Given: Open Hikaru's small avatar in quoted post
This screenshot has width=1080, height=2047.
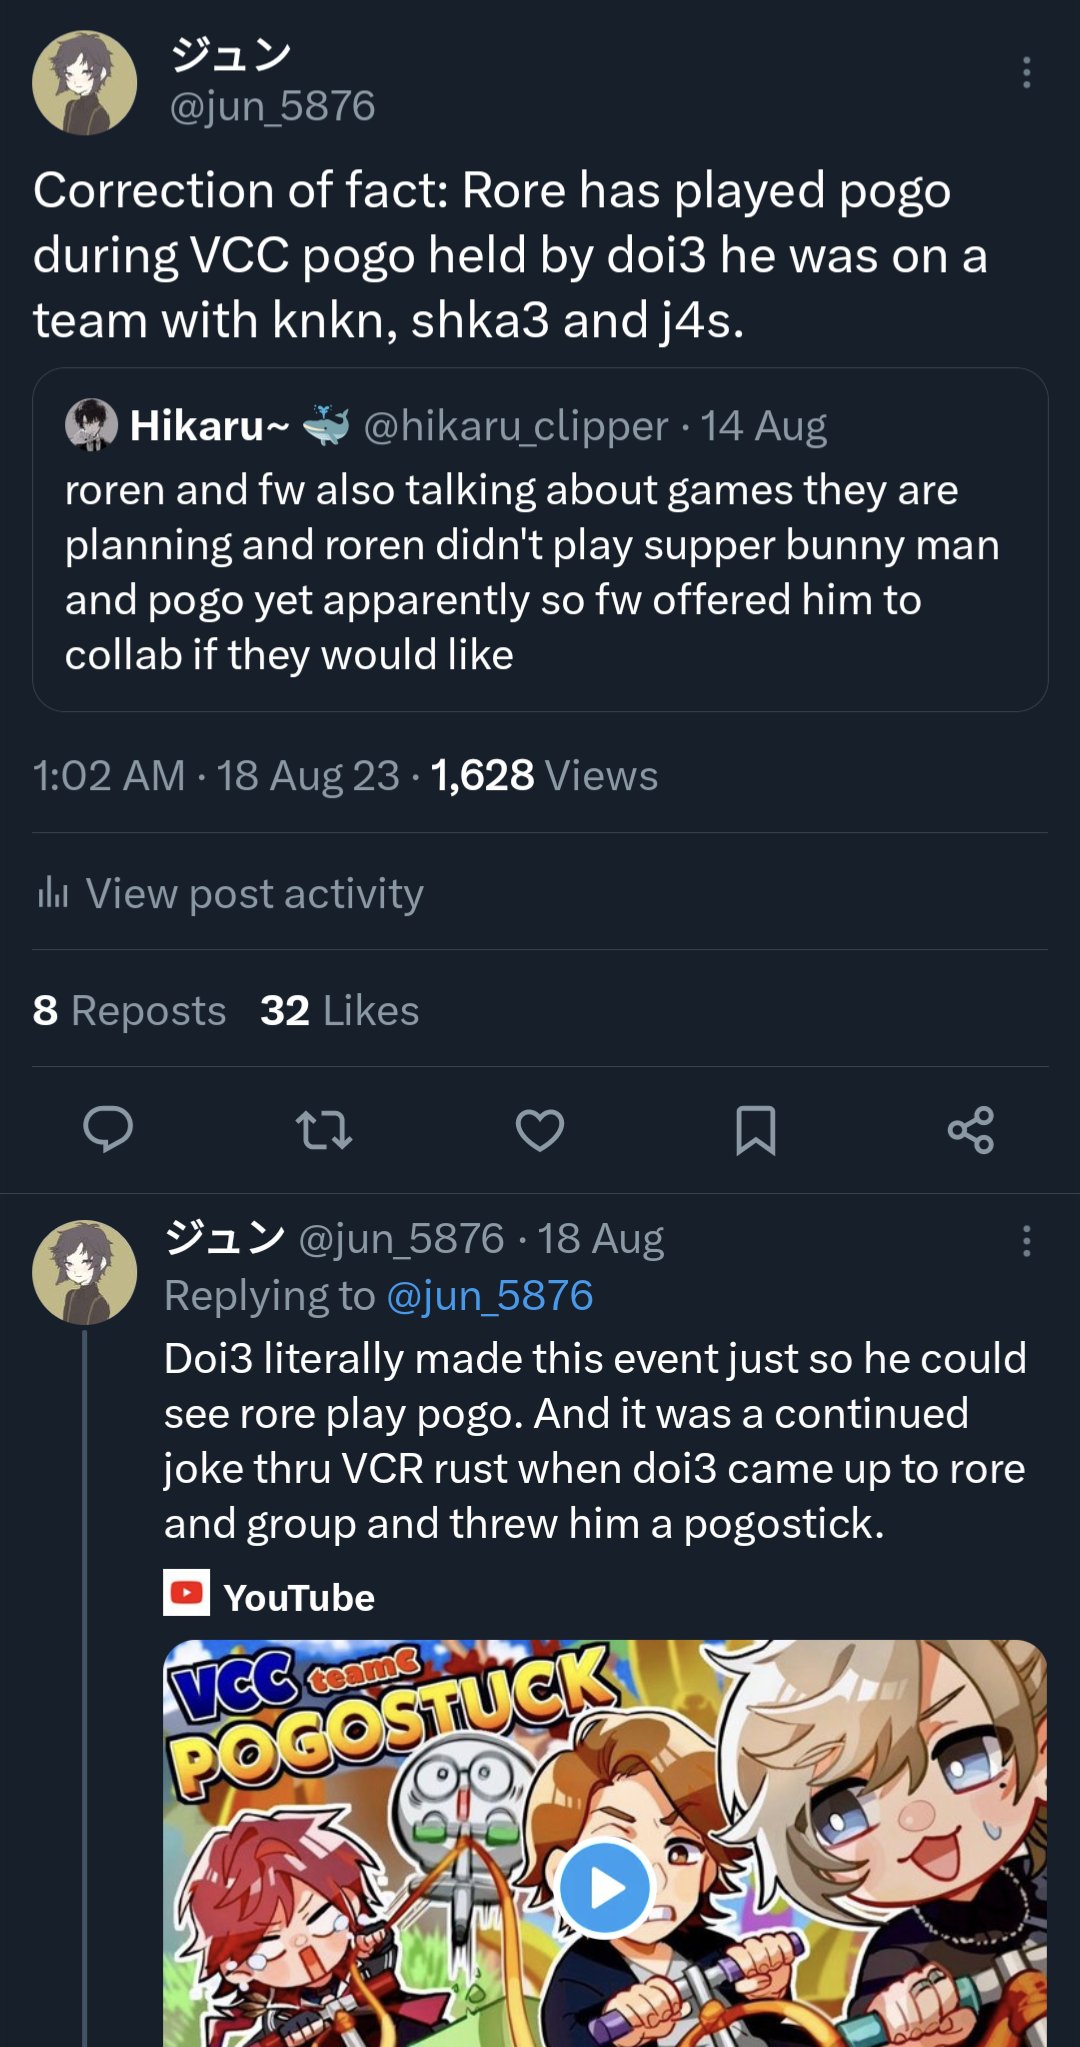Looking at the screenshot, I should [91, 425].
